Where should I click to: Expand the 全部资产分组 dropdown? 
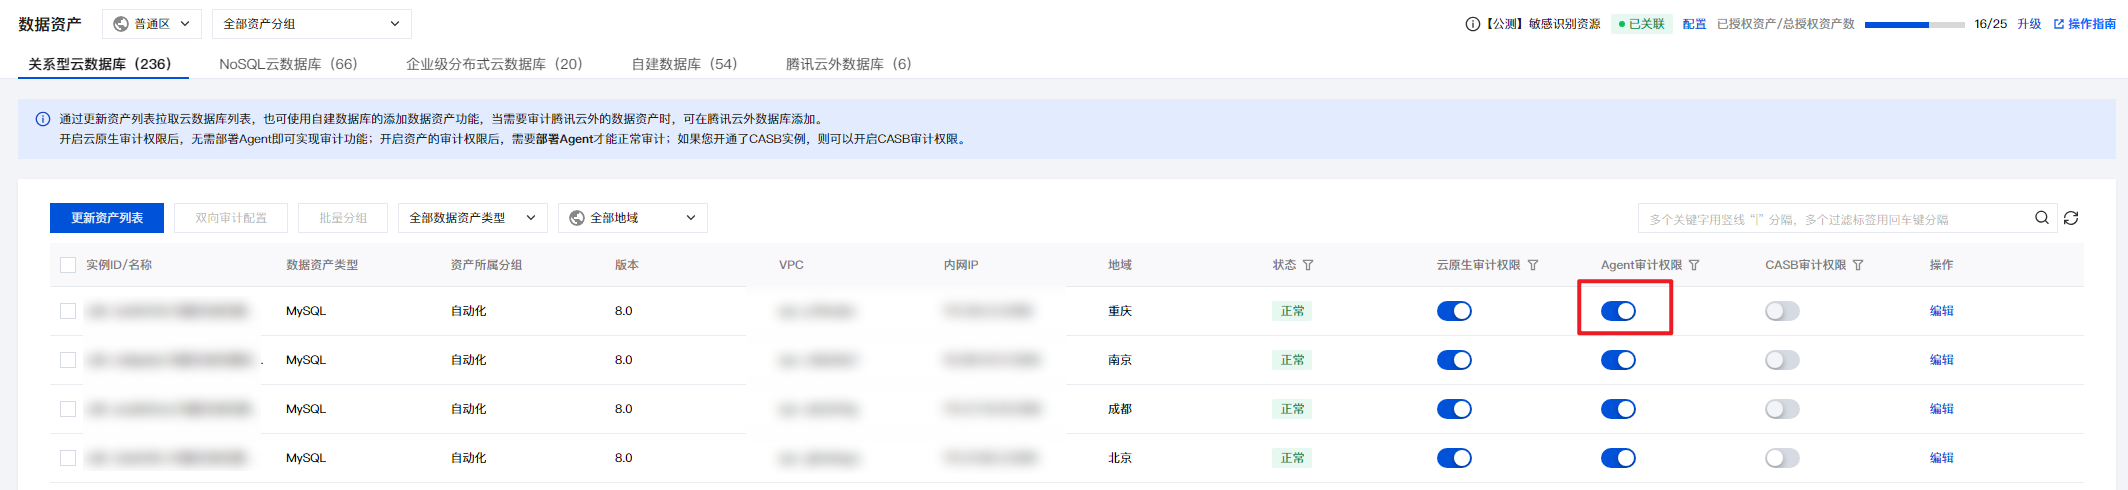311,24
